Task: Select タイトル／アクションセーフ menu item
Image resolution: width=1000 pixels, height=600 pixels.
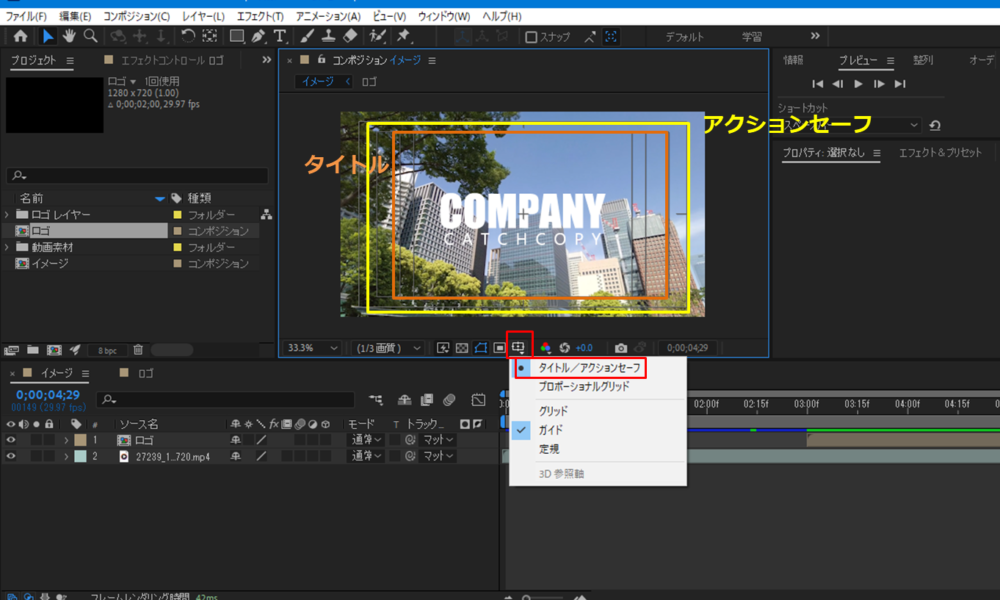Action: pyautogui.click(x=589, y=368)
